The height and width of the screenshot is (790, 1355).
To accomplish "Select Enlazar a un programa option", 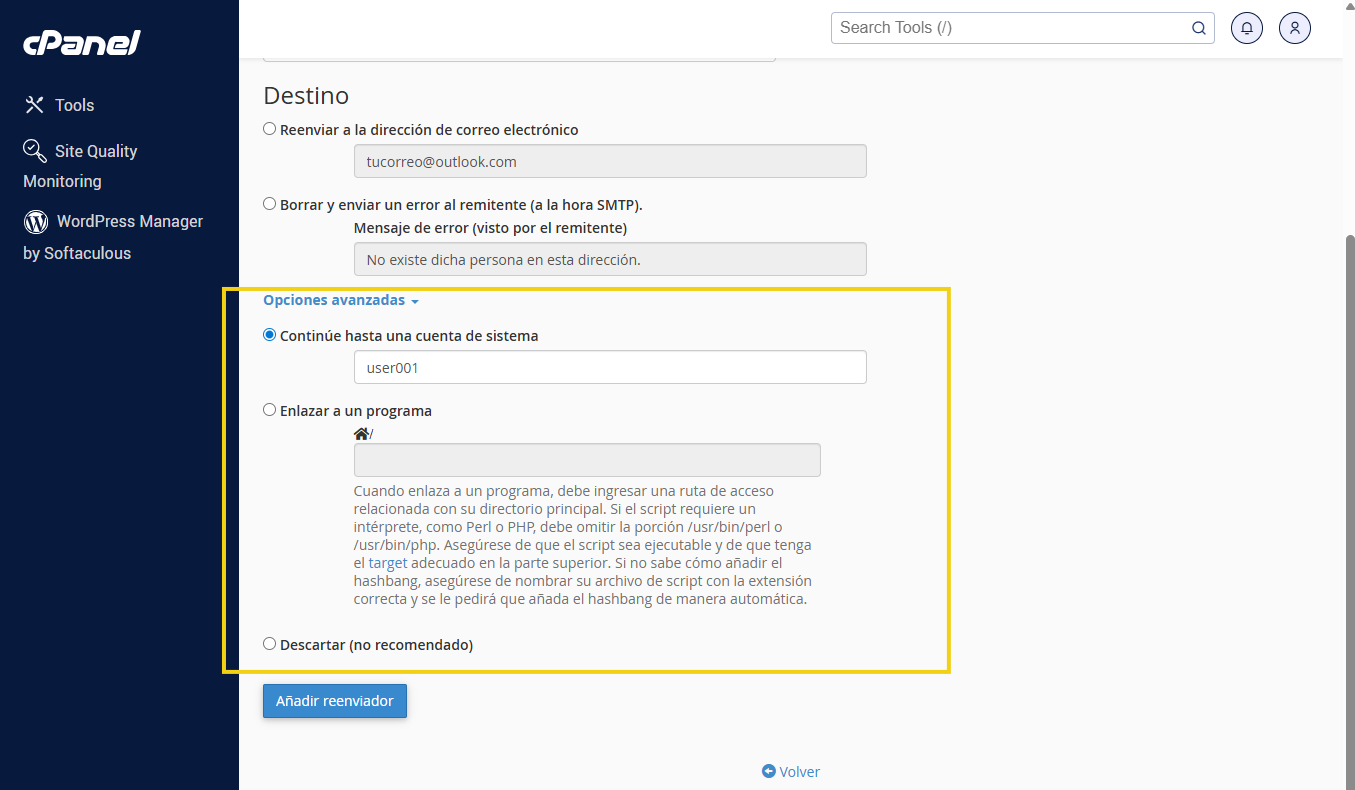I will [270, 410].
